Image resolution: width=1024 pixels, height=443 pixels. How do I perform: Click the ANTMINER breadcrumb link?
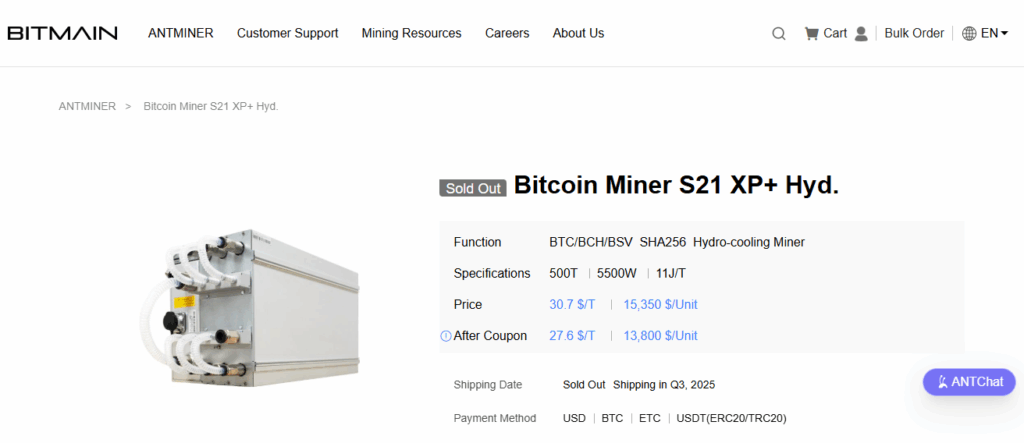click(x=87, y=106)
